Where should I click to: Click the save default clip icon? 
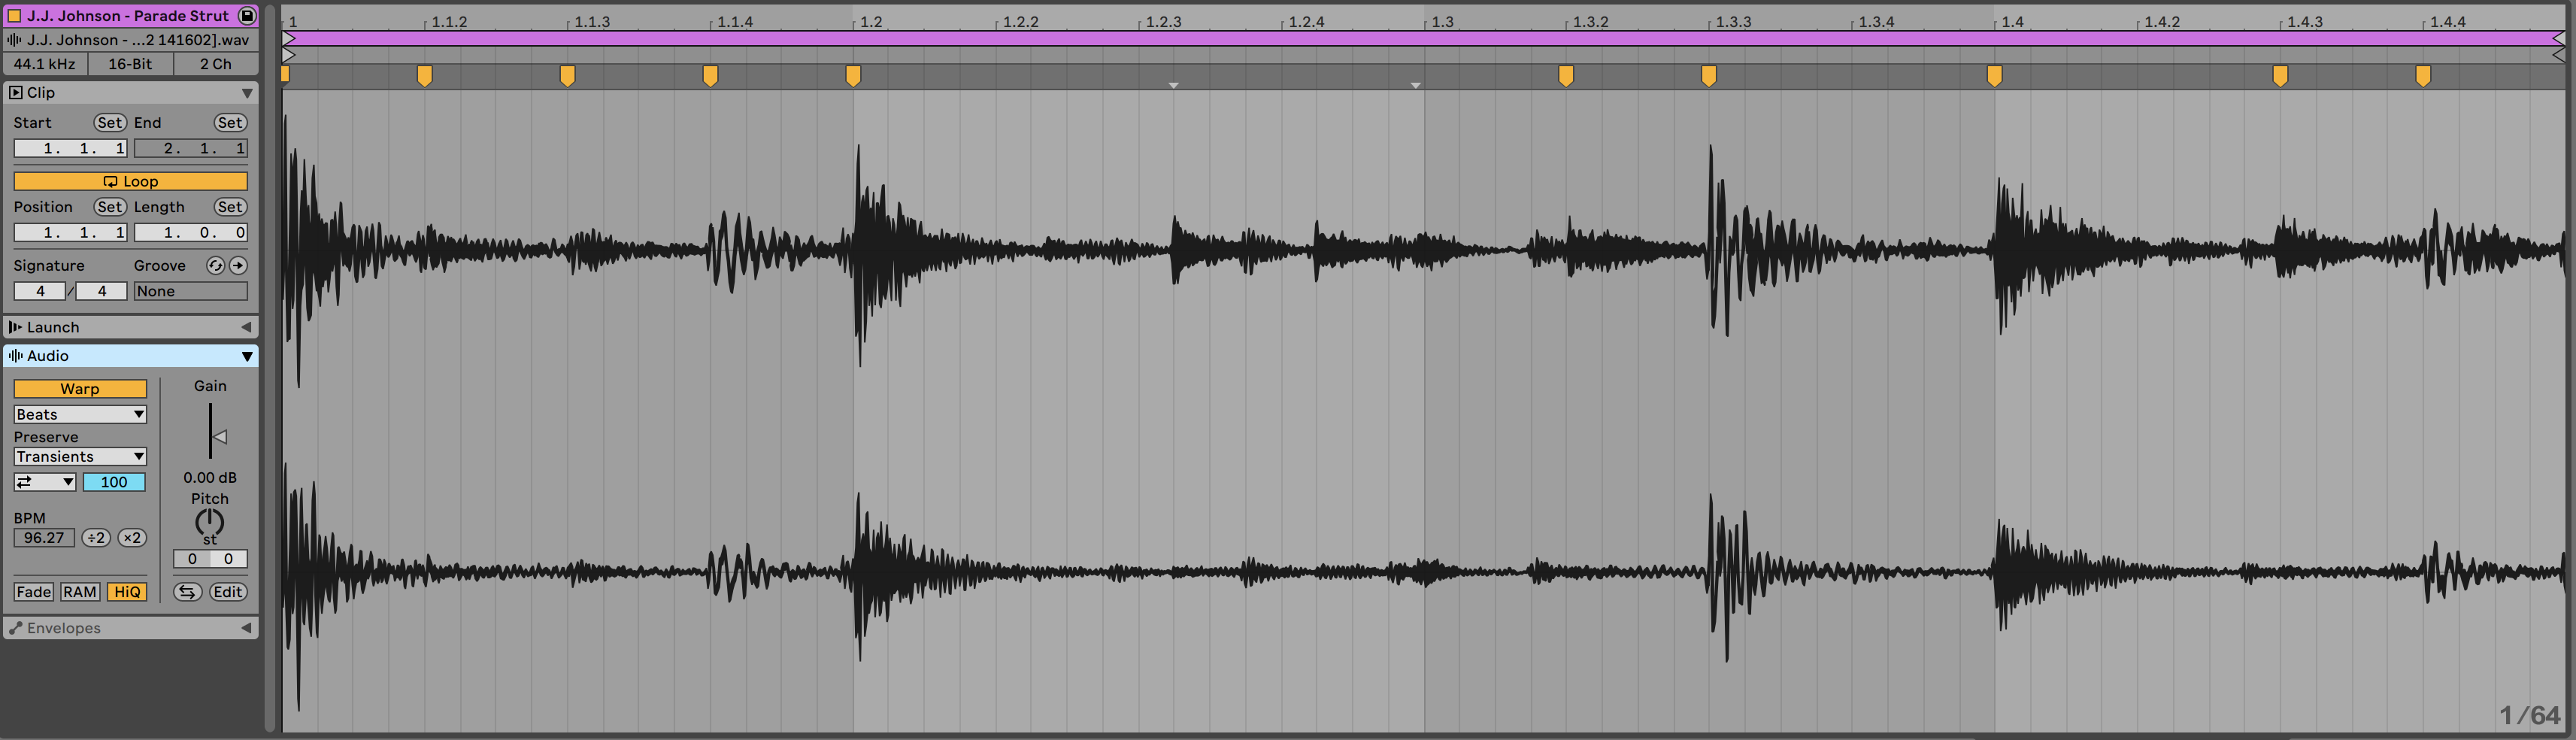tap(247, 16)
